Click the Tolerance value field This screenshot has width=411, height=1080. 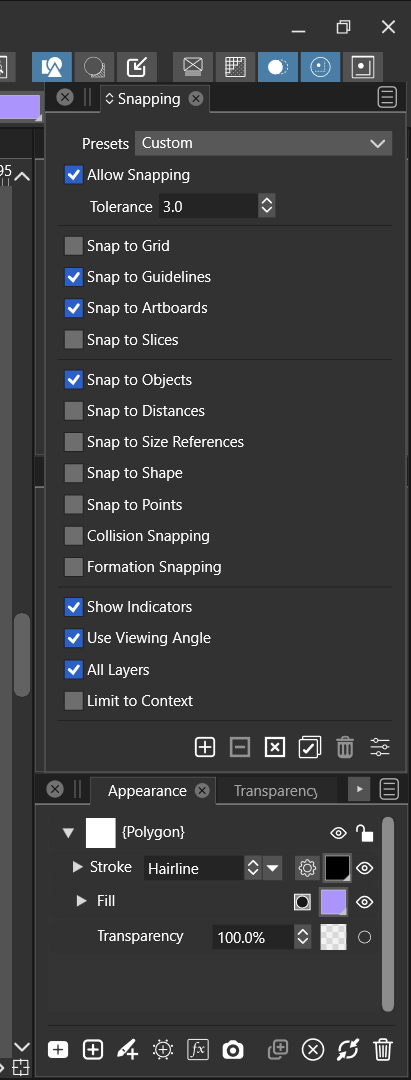209,206
